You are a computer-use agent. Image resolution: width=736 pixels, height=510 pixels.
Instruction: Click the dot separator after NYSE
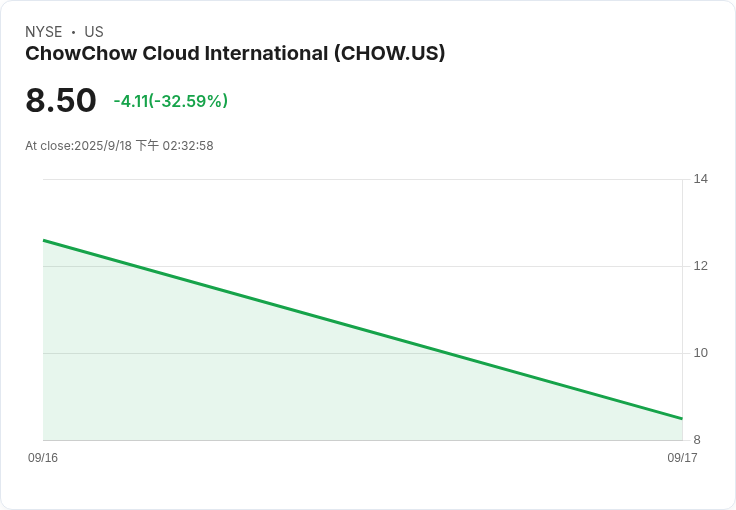pos(73,33)
